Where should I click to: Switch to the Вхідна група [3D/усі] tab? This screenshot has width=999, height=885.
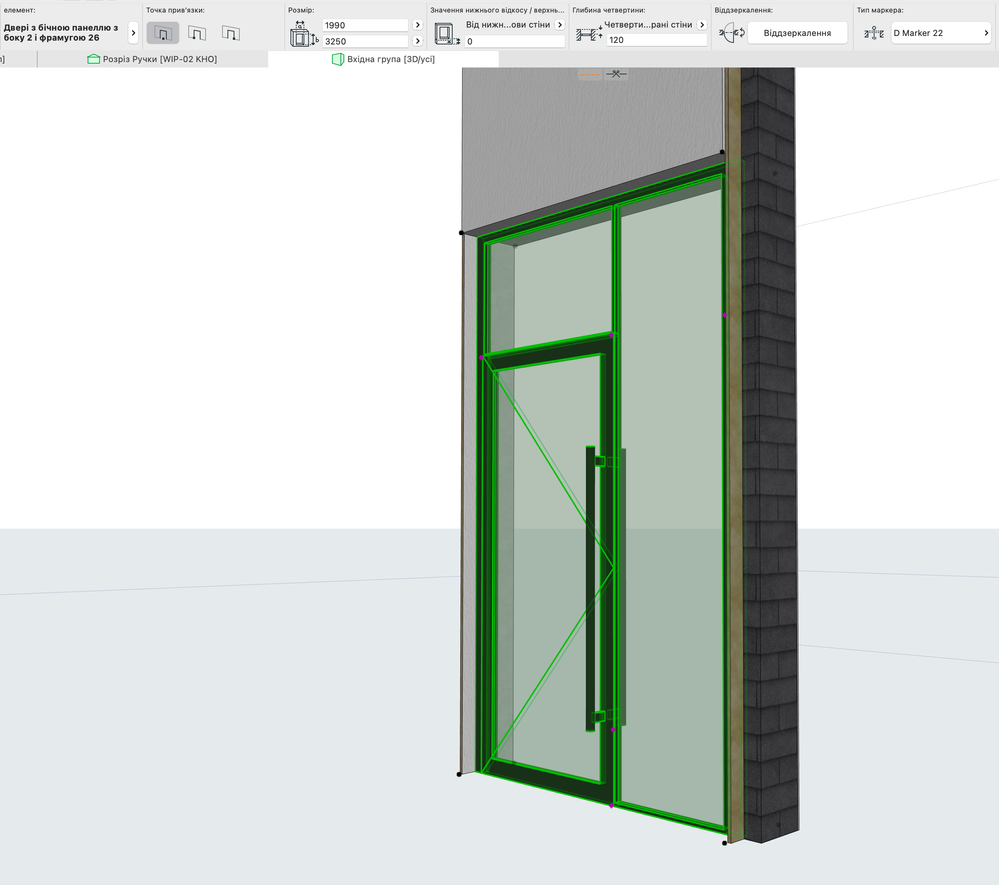[390, 60]
